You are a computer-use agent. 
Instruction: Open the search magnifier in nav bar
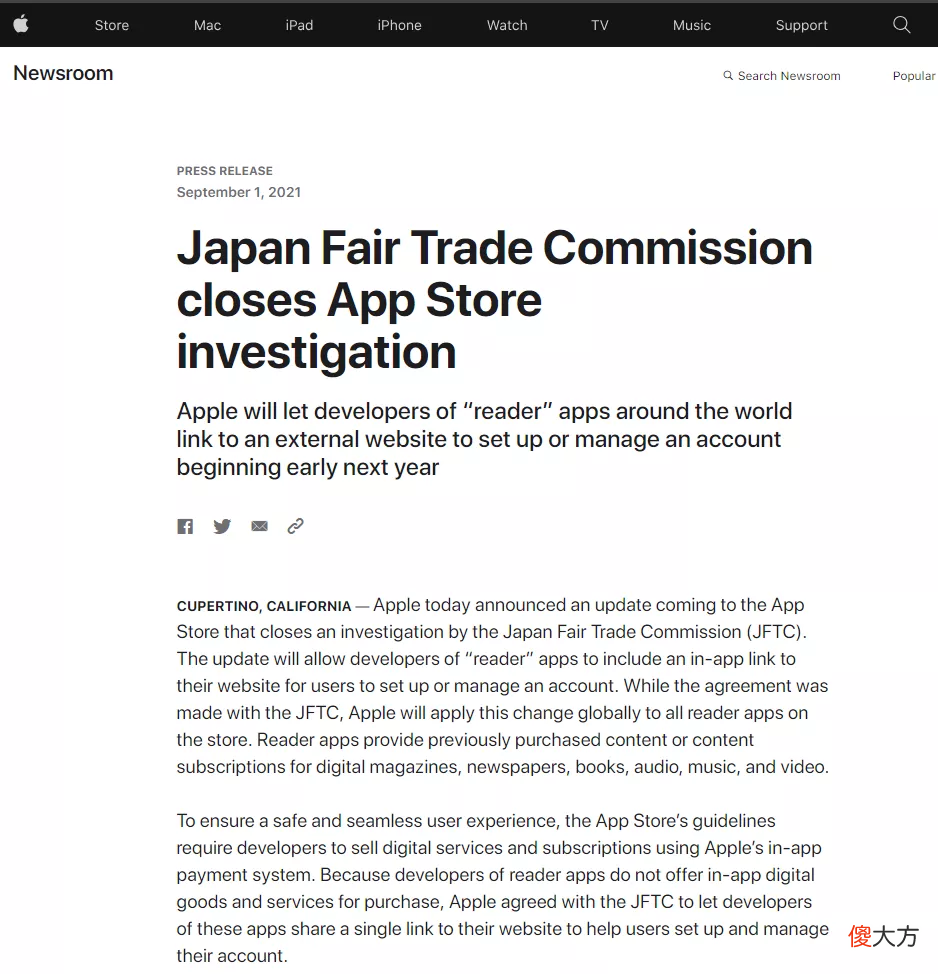pyautogui.click(x=901, y=25)
